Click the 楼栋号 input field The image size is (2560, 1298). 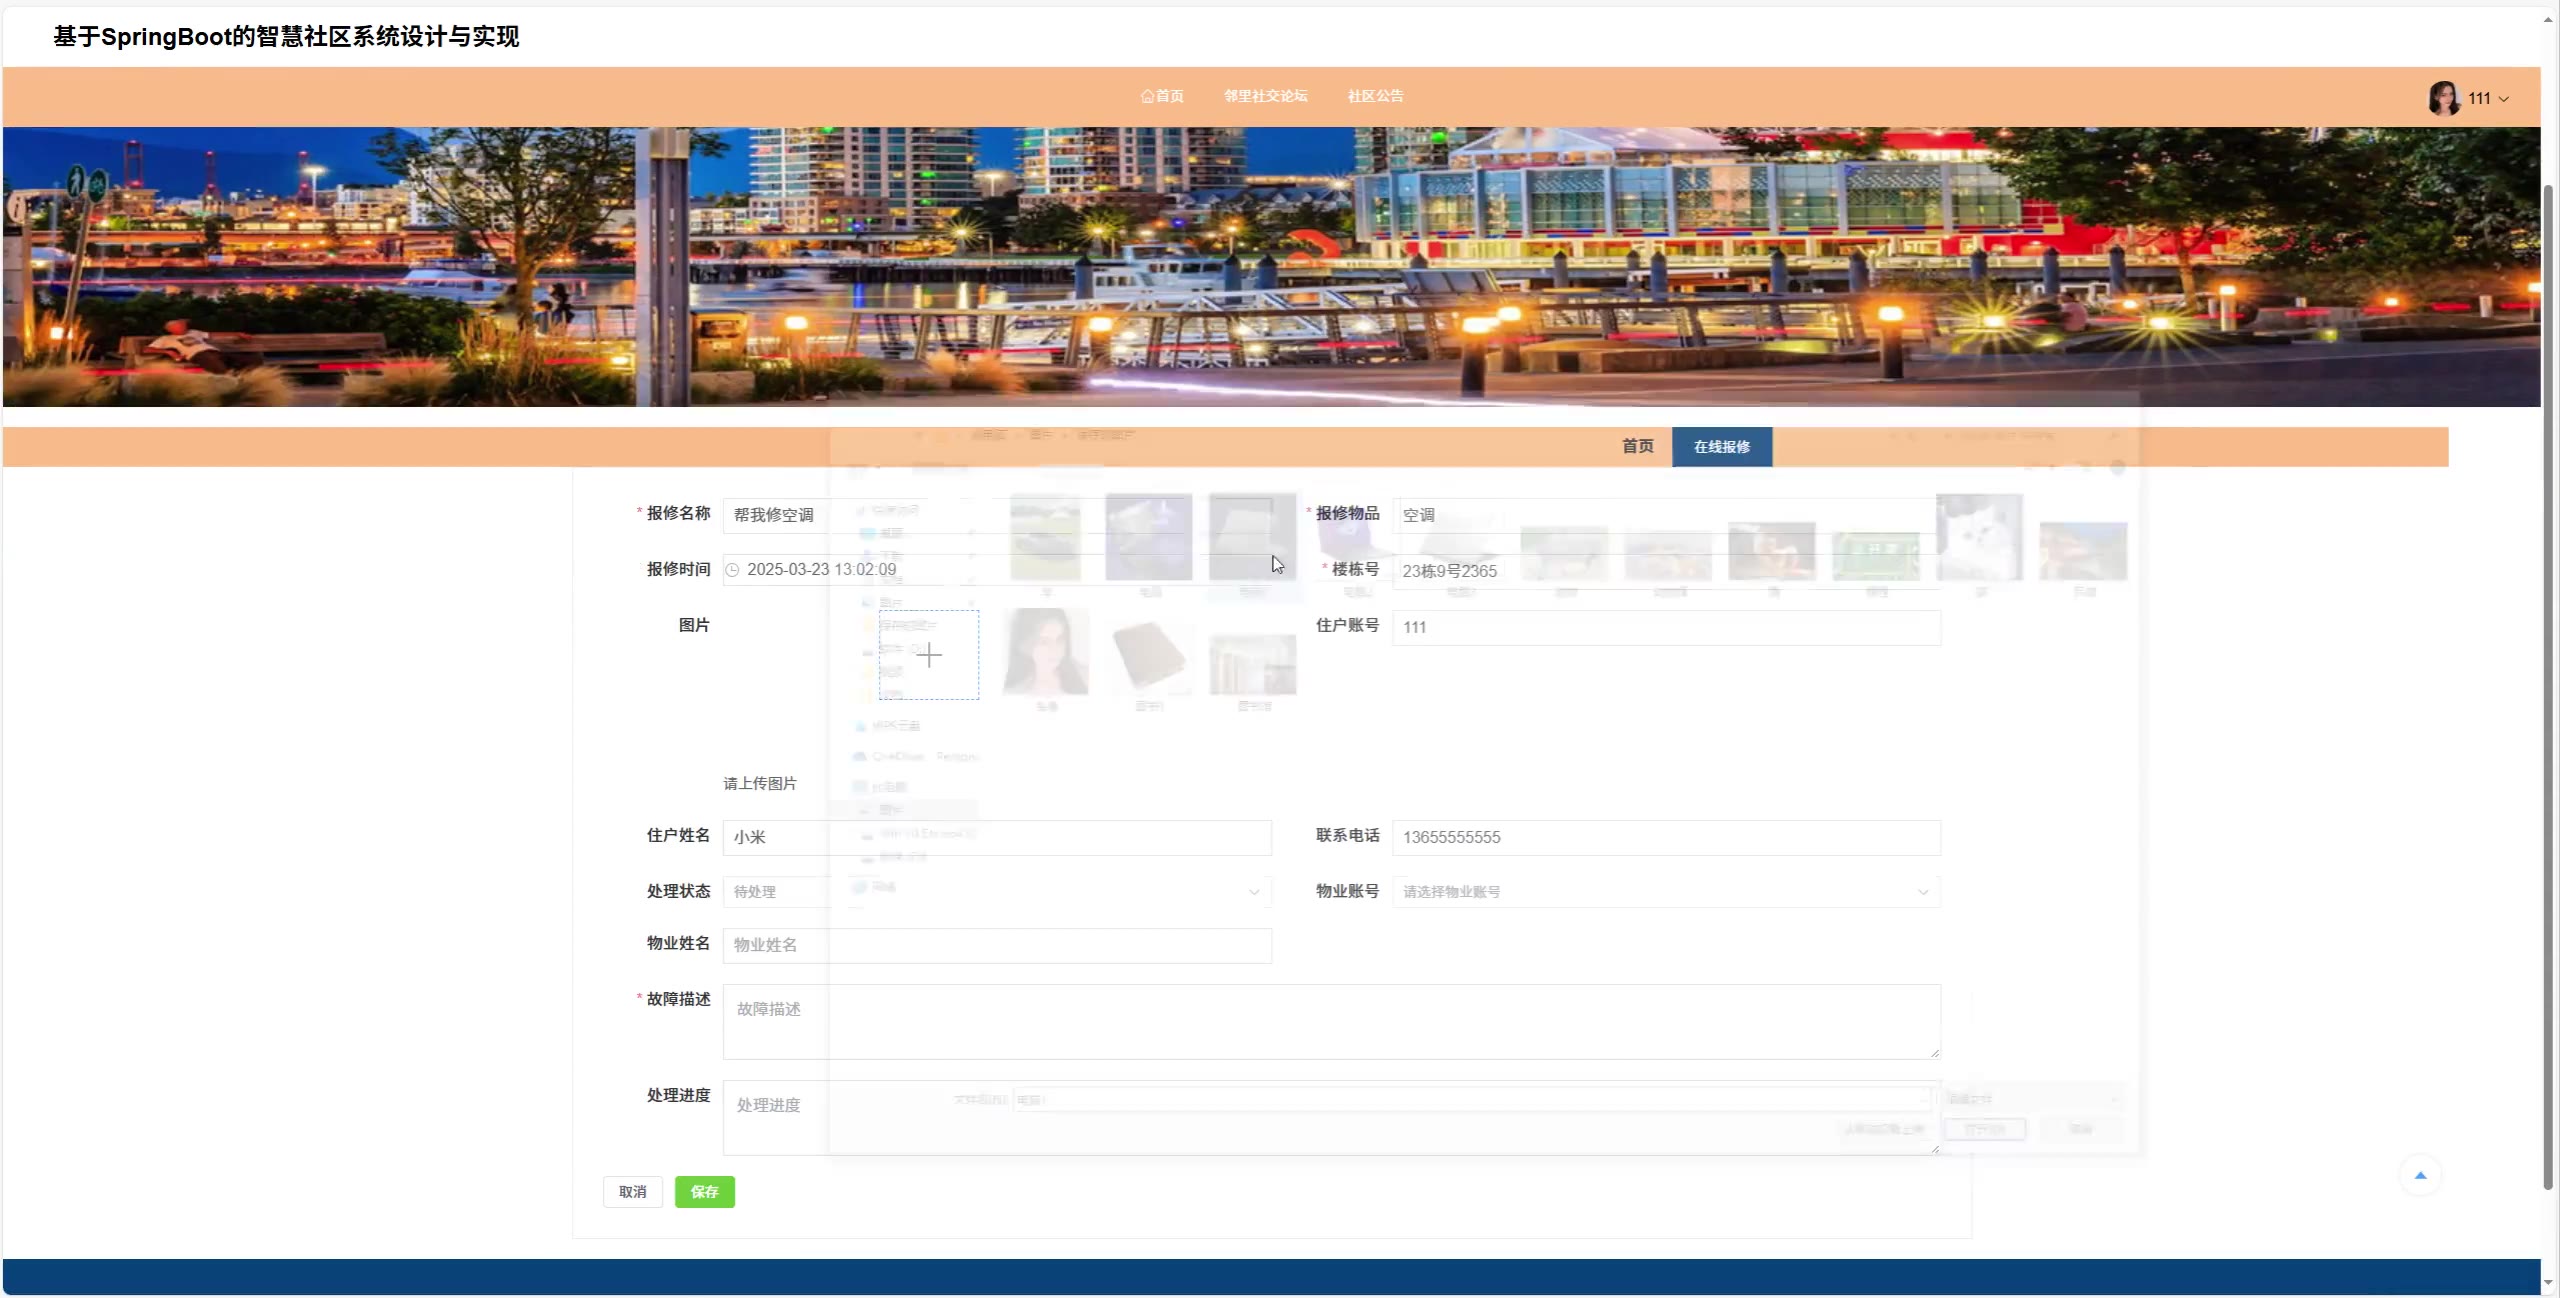point(1665,571)
